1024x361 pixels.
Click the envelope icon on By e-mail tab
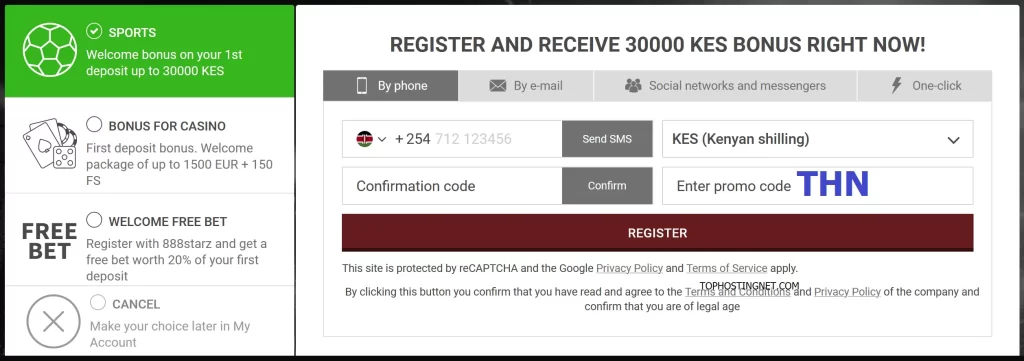(498, 86)
